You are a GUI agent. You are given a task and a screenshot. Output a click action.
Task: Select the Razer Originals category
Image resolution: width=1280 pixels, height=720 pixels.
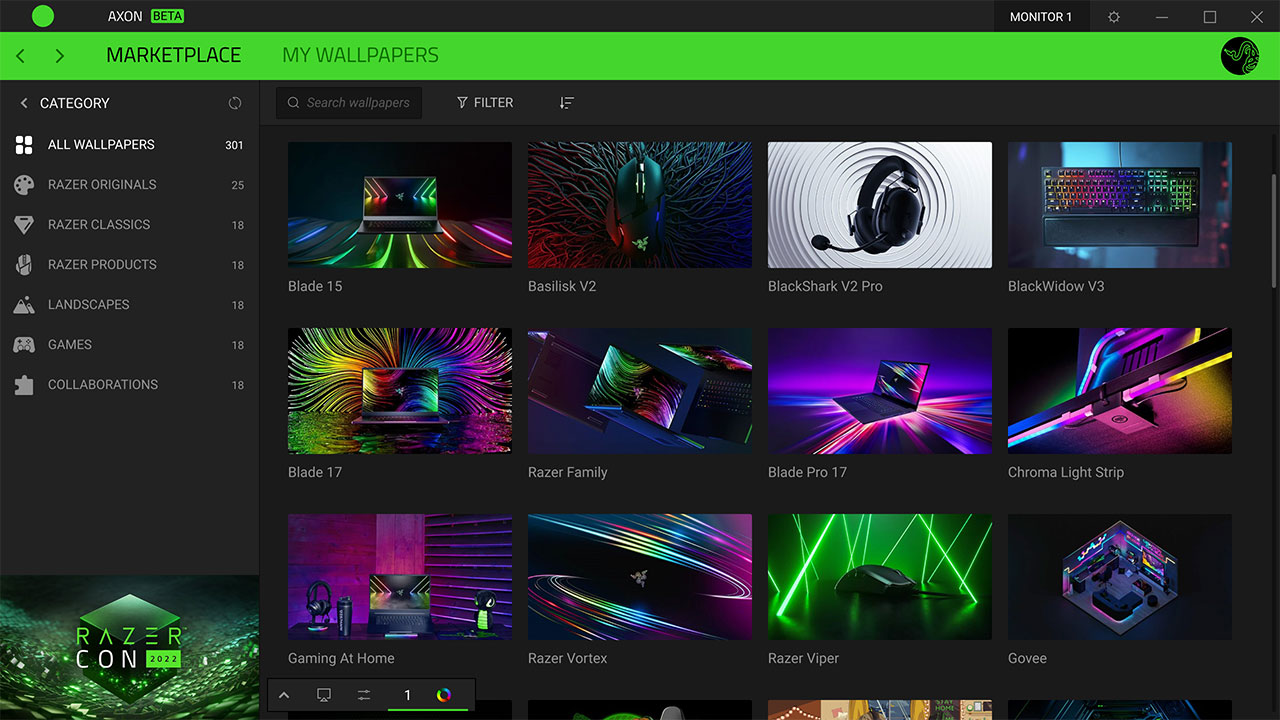pos(102,185)
